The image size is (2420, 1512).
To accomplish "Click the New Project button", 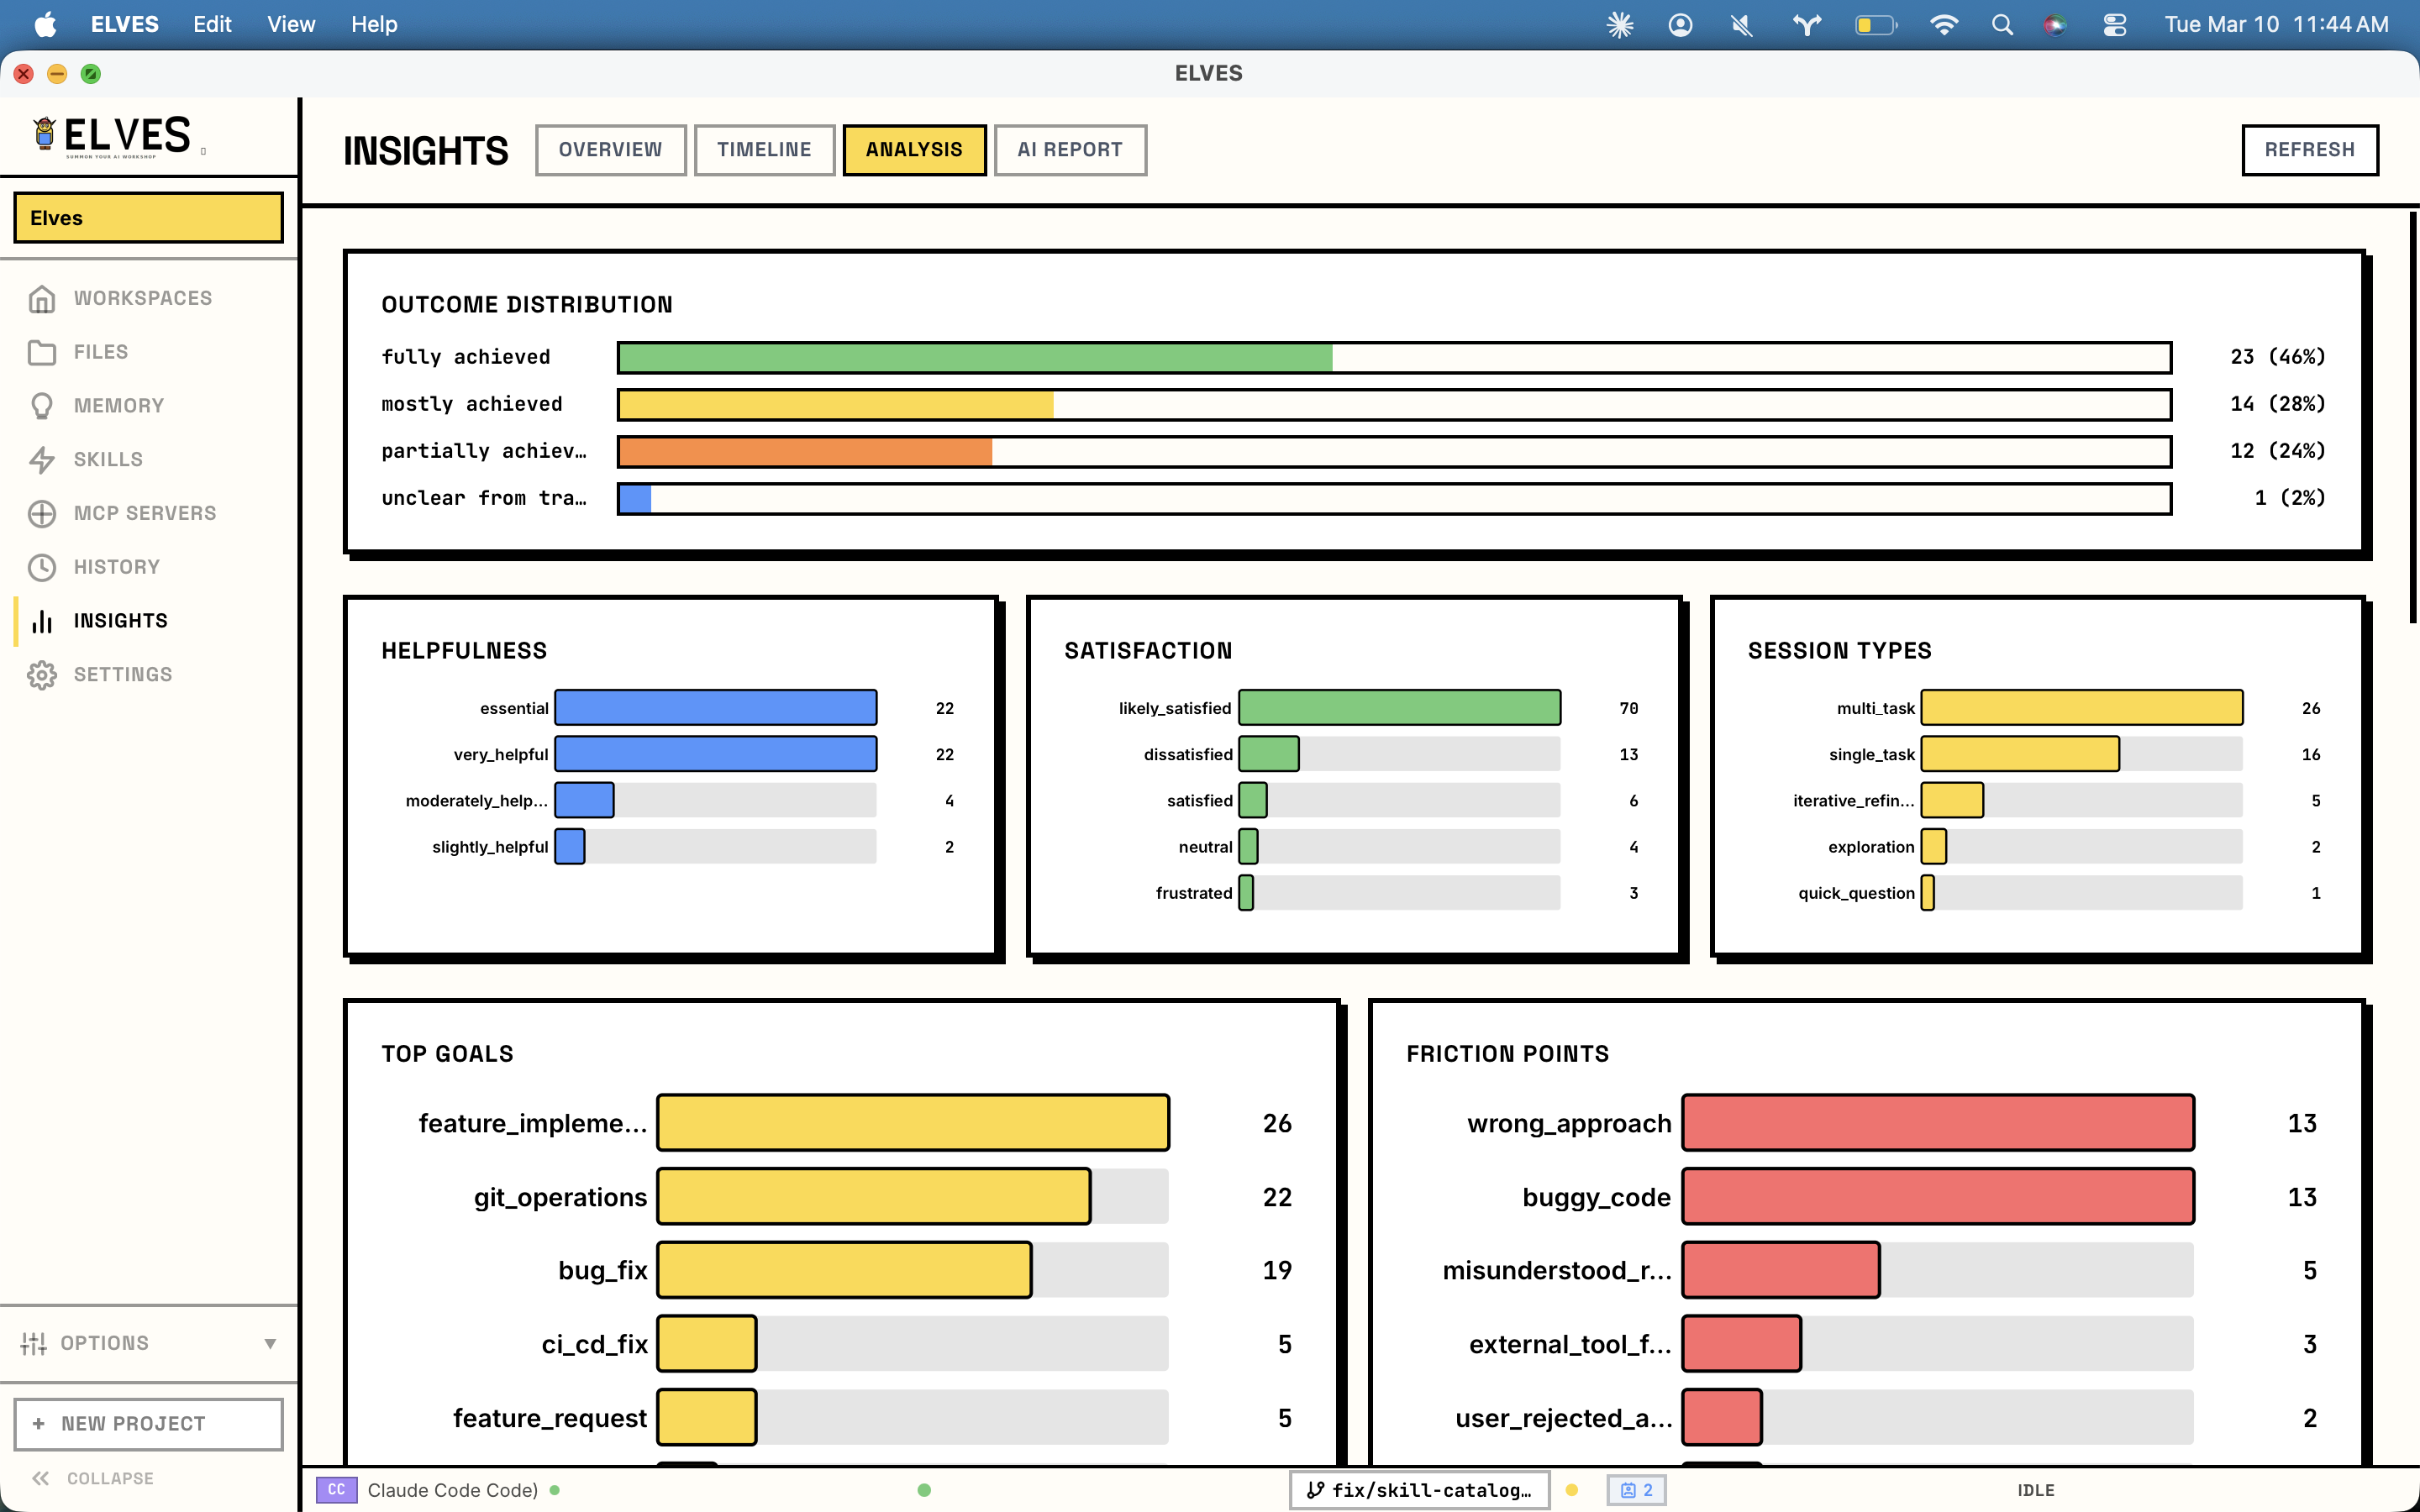I will pos(148,1423).
